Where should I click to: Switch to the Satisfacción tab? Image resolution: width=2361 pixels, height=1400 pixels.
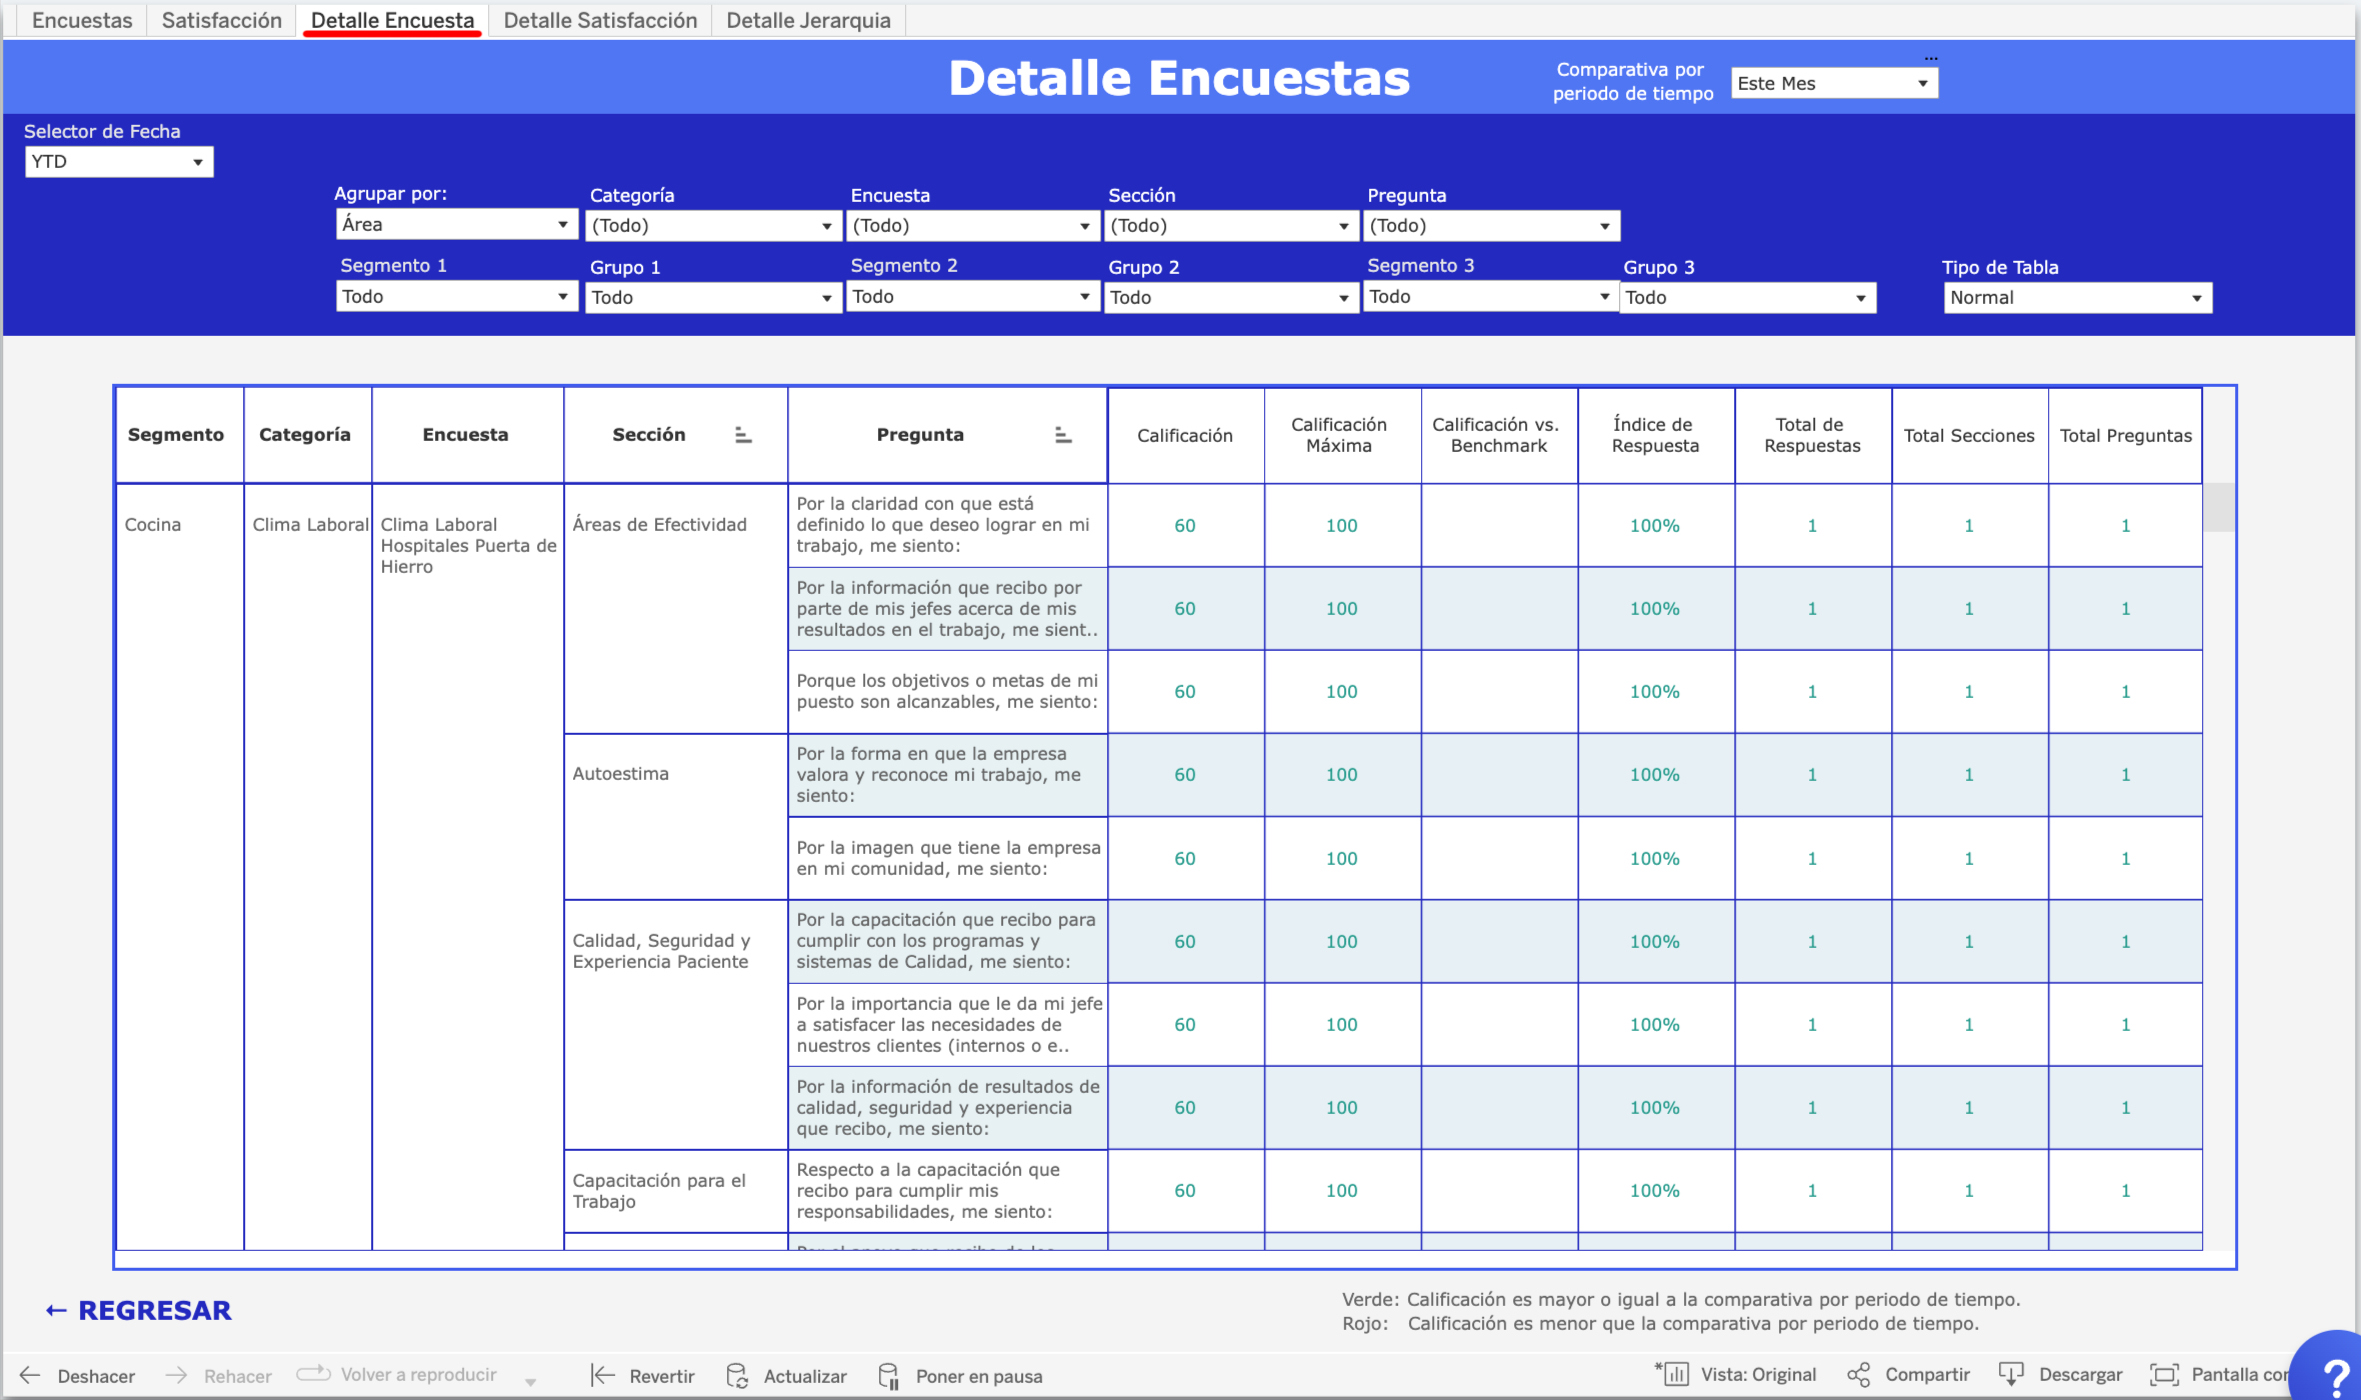coord(222,20)
